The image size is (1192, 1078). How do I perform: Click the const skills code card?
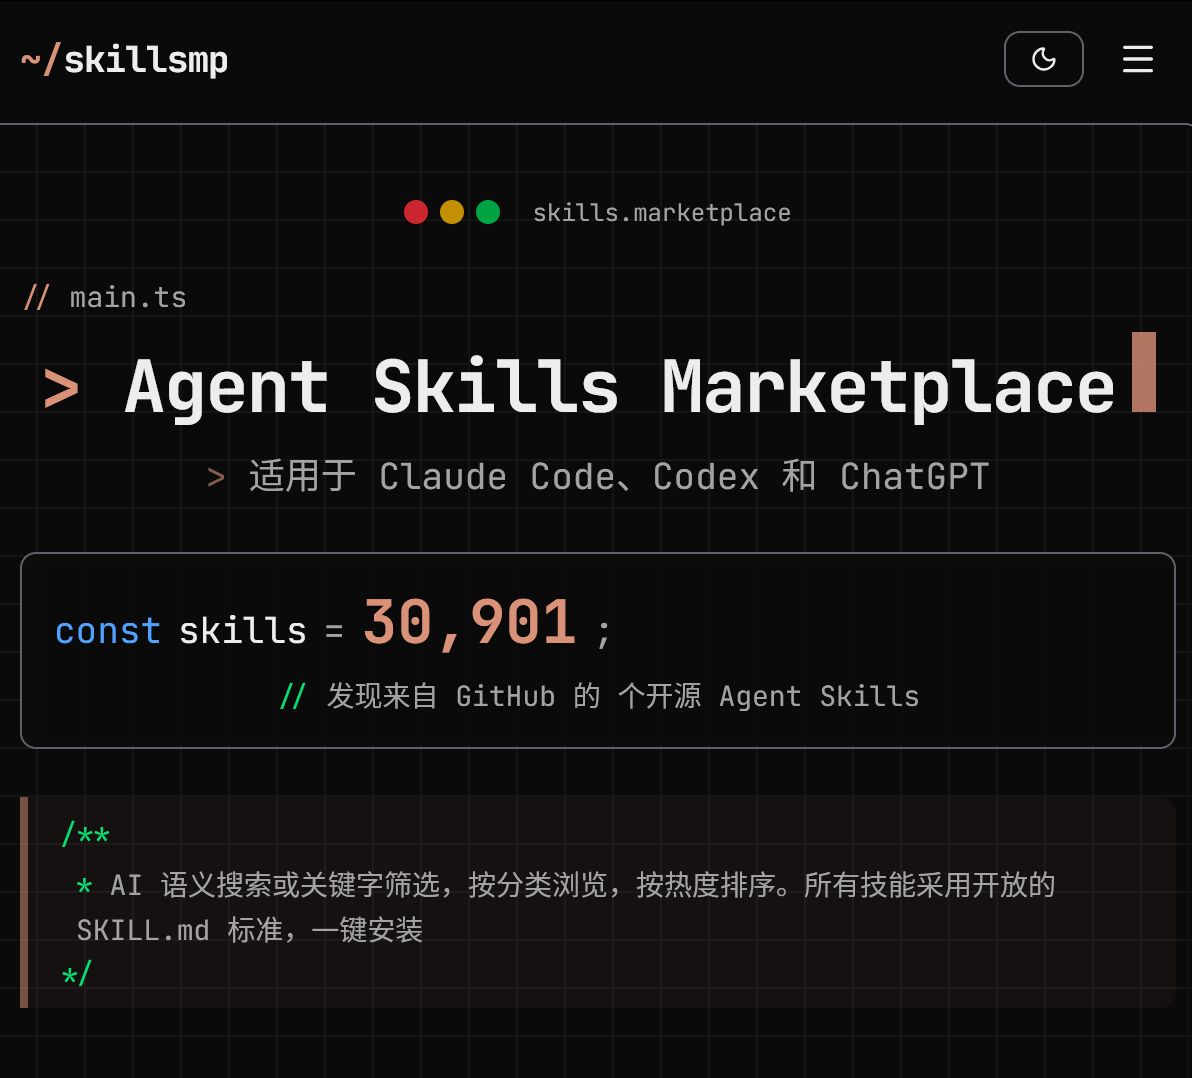tap(596, 650)
